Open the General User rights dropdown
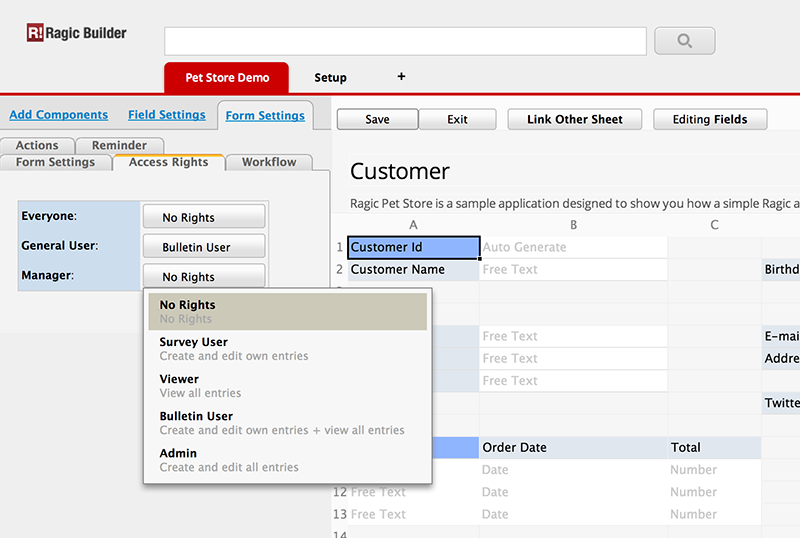 point(204,247)
